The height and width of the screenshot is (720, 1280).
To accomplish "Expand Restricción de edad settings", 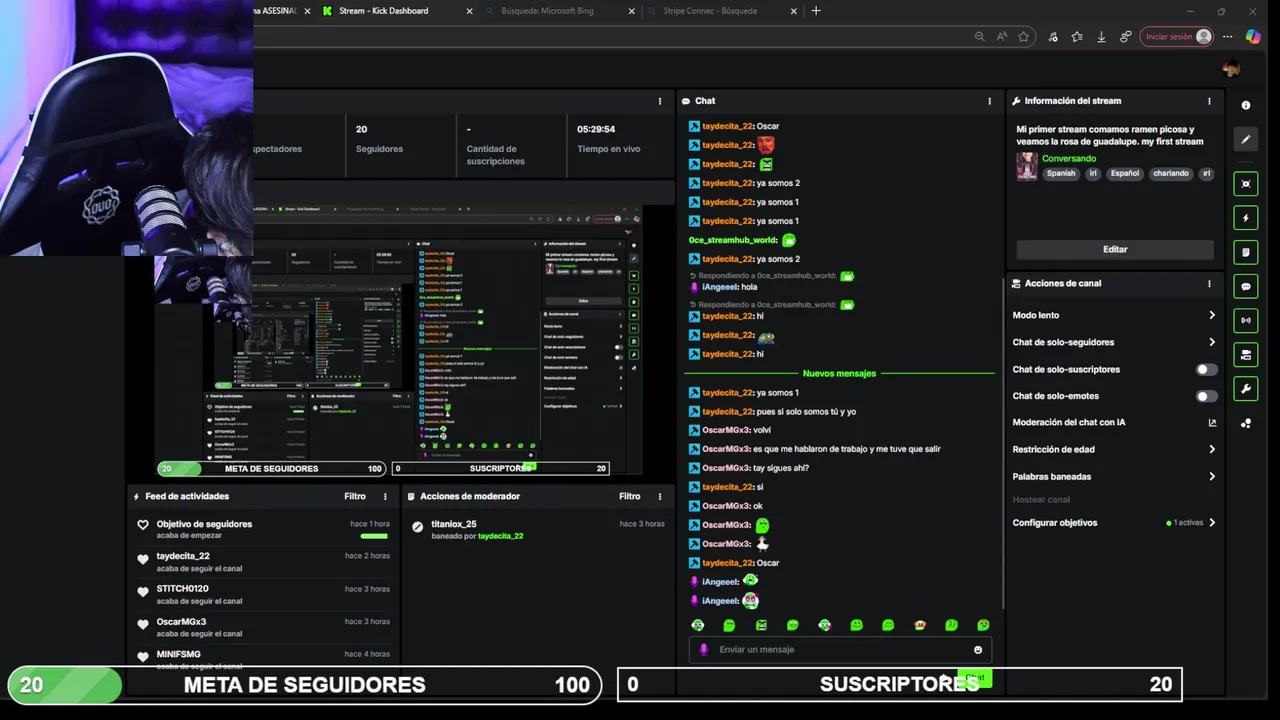I will click(x=1212, y=450).
